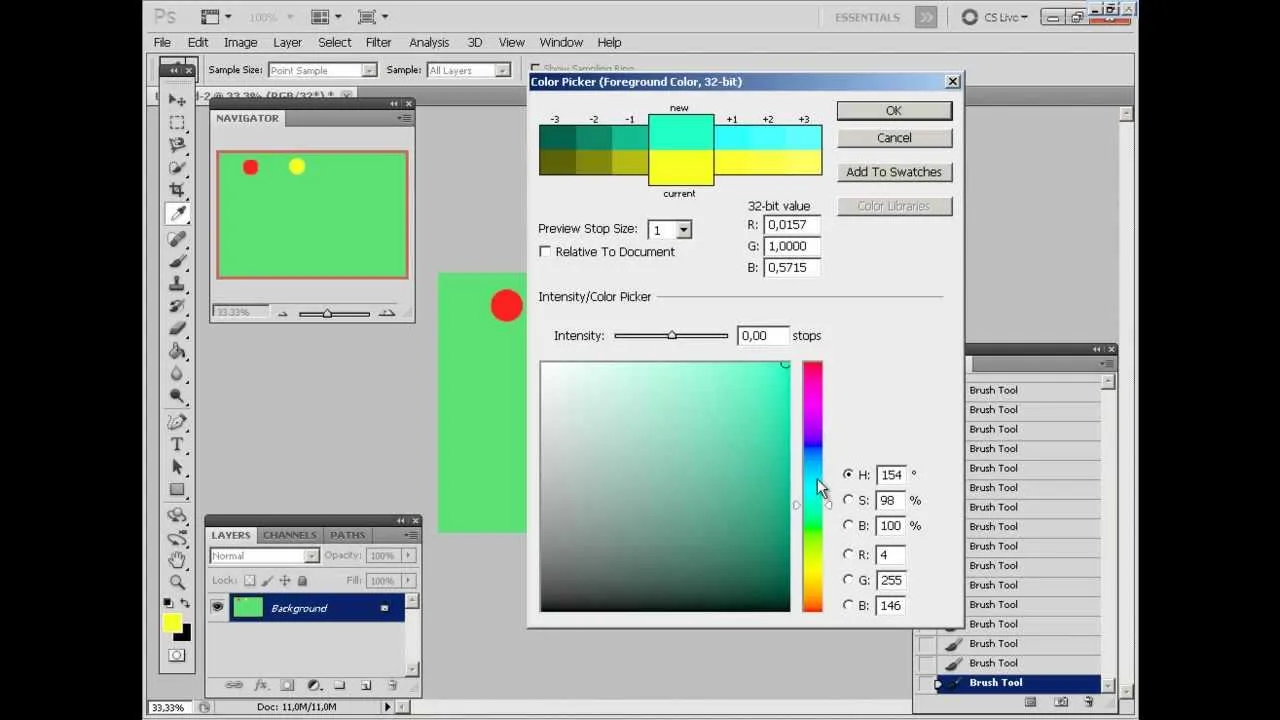The image size is (1280, 720).
Task: Select the Eyedropper tool
Action: click(x=177, y=213)
